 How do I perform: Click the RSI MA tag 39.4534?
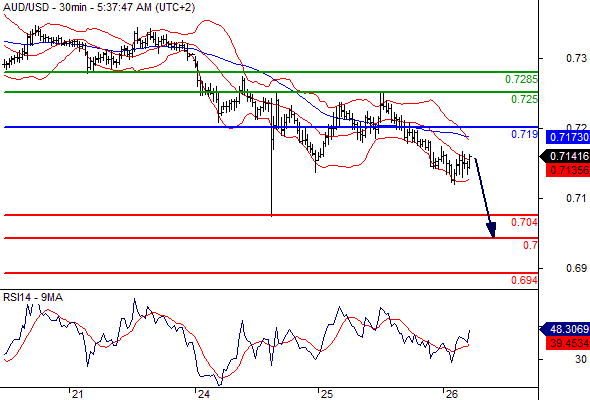(x=568, y=343)
